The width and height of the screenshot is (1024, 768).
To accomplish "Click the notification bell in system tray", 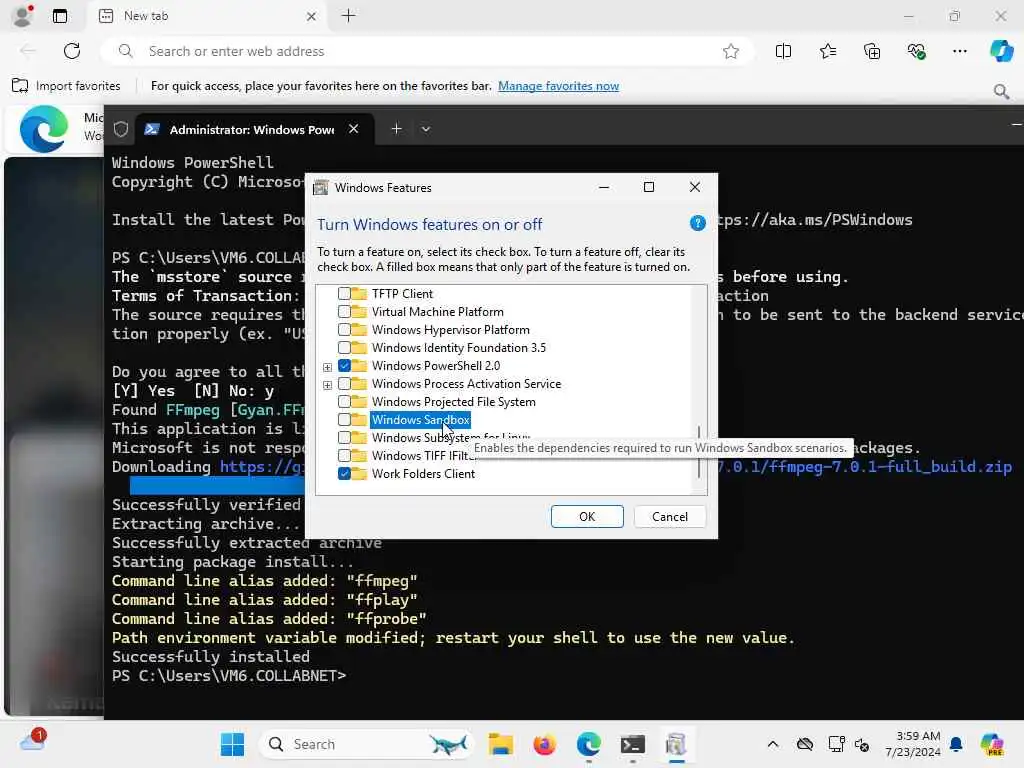I will pos(956,744).
